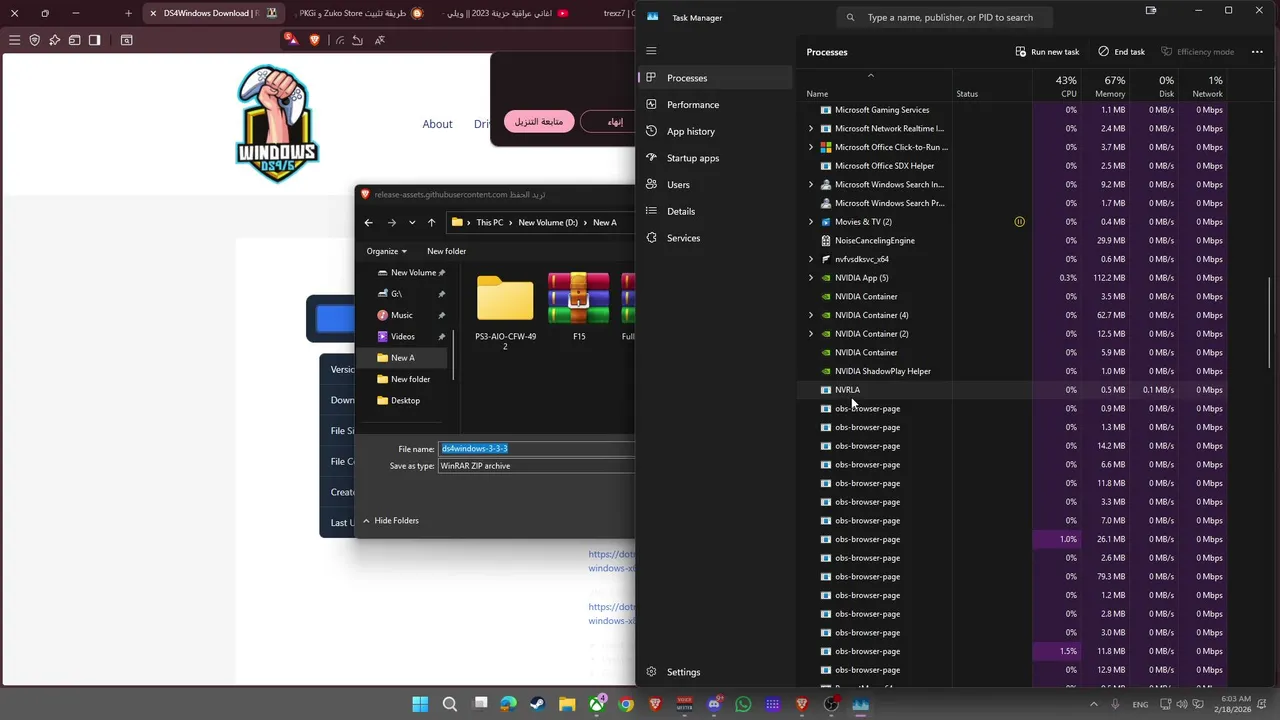The height and width of the screenshot is (720, 1280).
Task: Click New Volume (D:) in address path
Action: tap(548, 222)
